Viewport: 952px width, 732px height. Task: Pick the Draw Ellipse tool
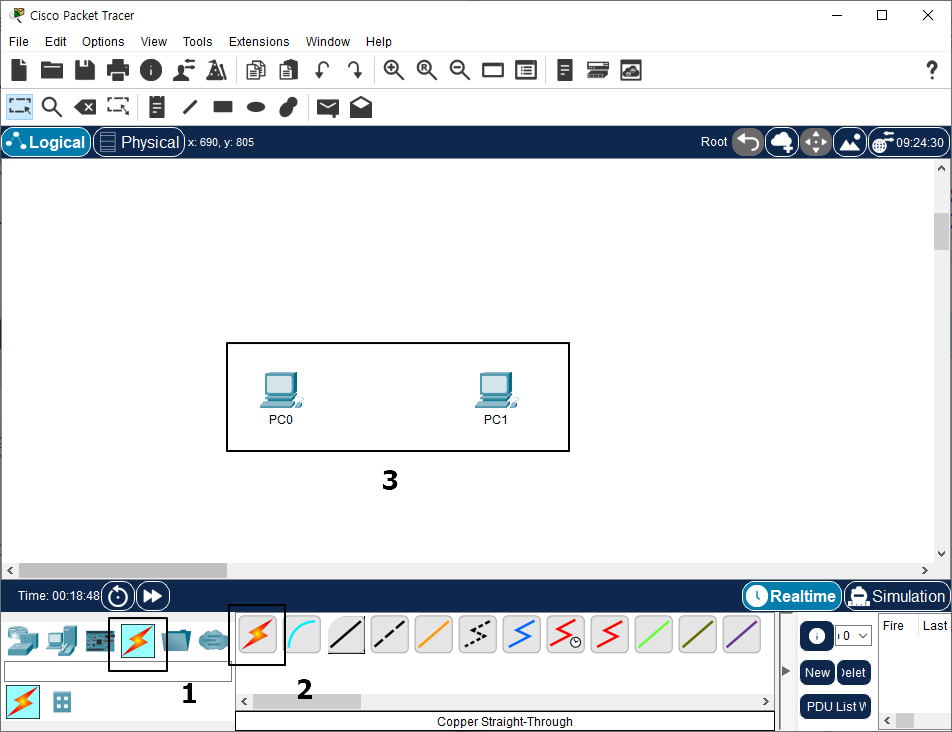pyautogui.click(x=256, y=107)
